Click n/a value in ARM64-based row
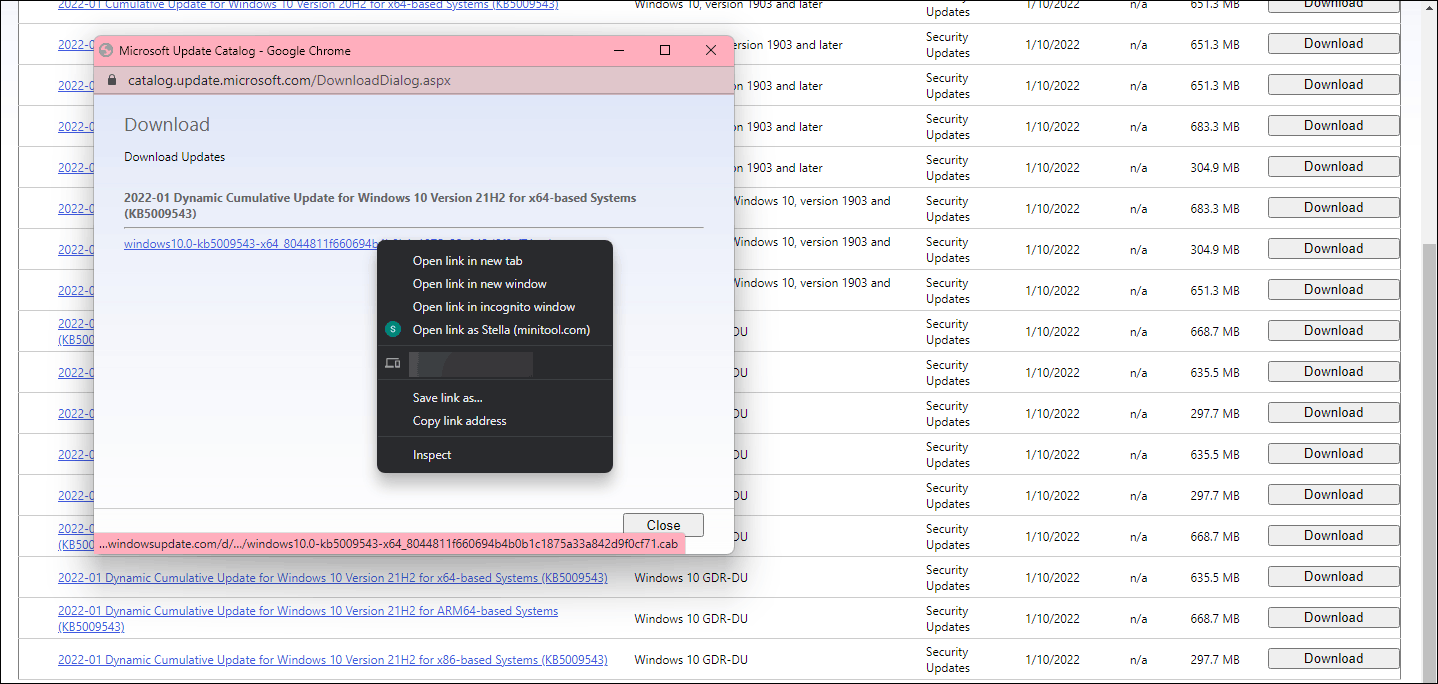Viewport: 1438px width, 684px height. [x=1138, y=619]
